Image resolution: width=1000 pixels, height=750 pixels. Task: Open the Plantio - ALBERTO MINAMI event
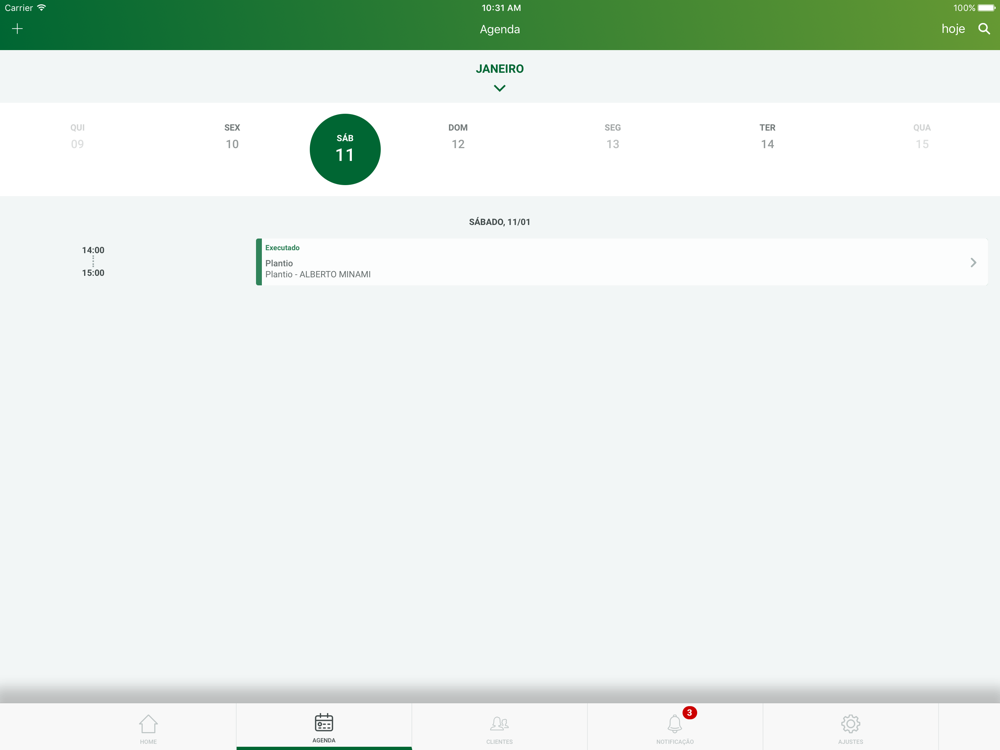(x=622, y=262)
